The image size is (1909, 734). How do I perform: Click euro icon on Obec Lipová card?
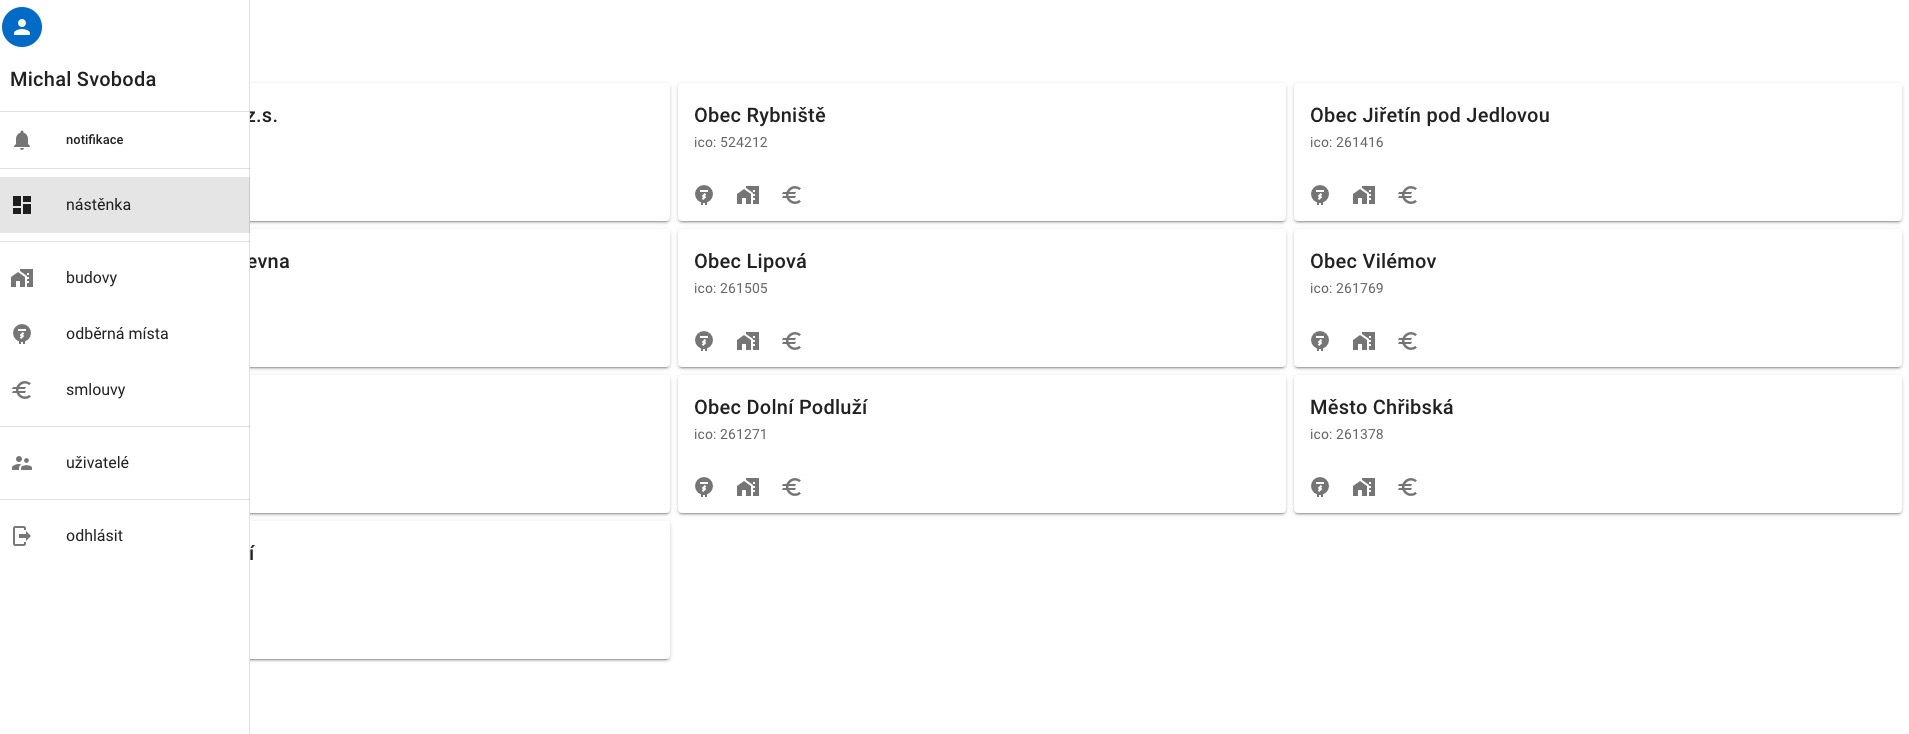(792, 341)
